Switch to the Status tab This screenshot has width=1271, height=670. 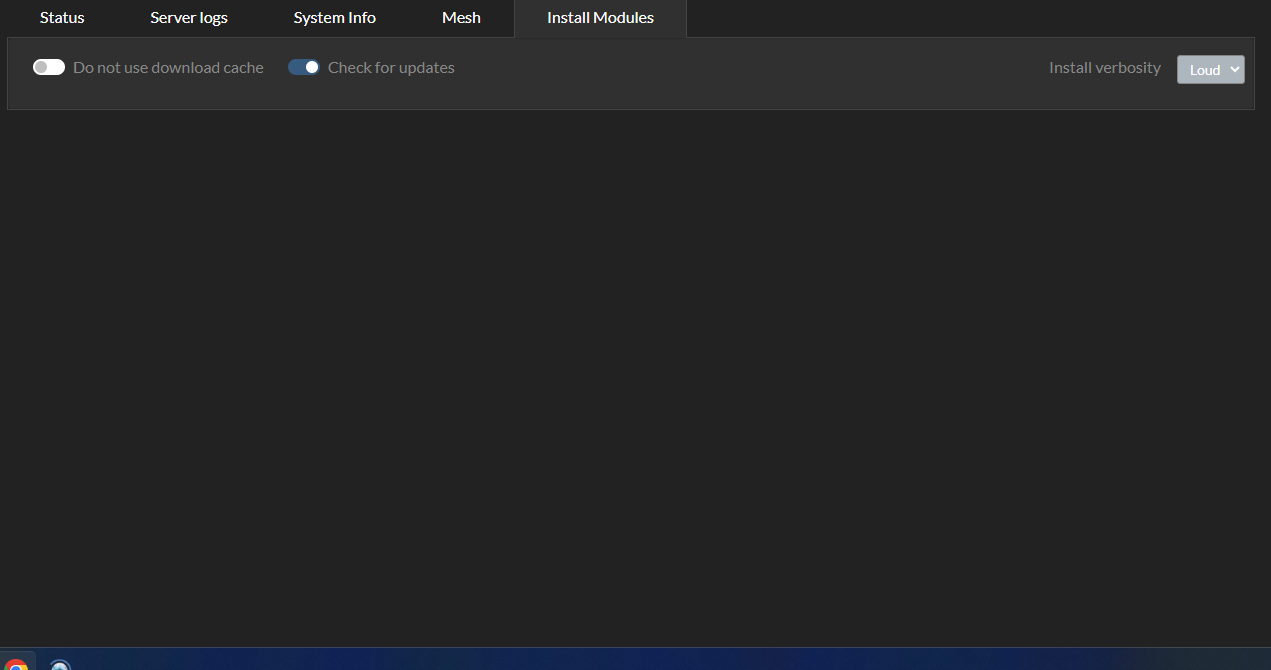(x=62, y=18)
